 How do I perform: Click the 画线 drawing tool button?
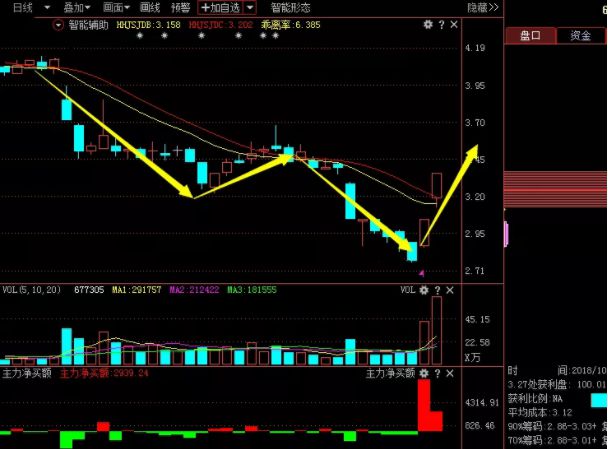[150, 7]
